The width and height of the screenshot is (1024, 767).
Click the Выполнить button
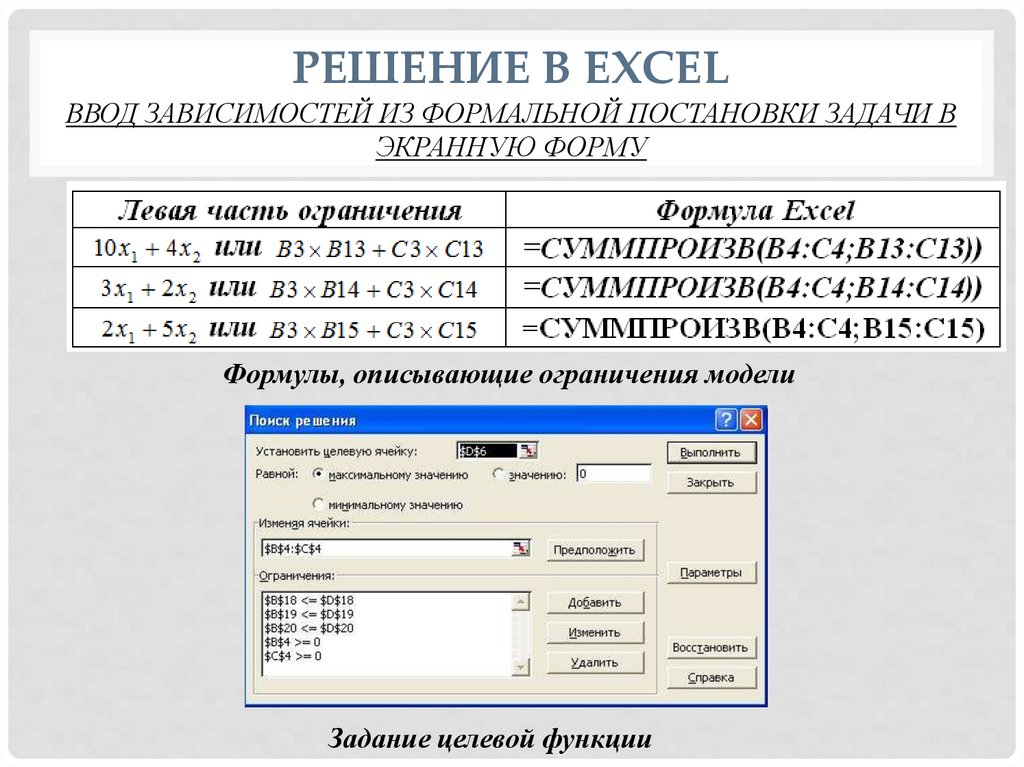click(x=711, y=453)
